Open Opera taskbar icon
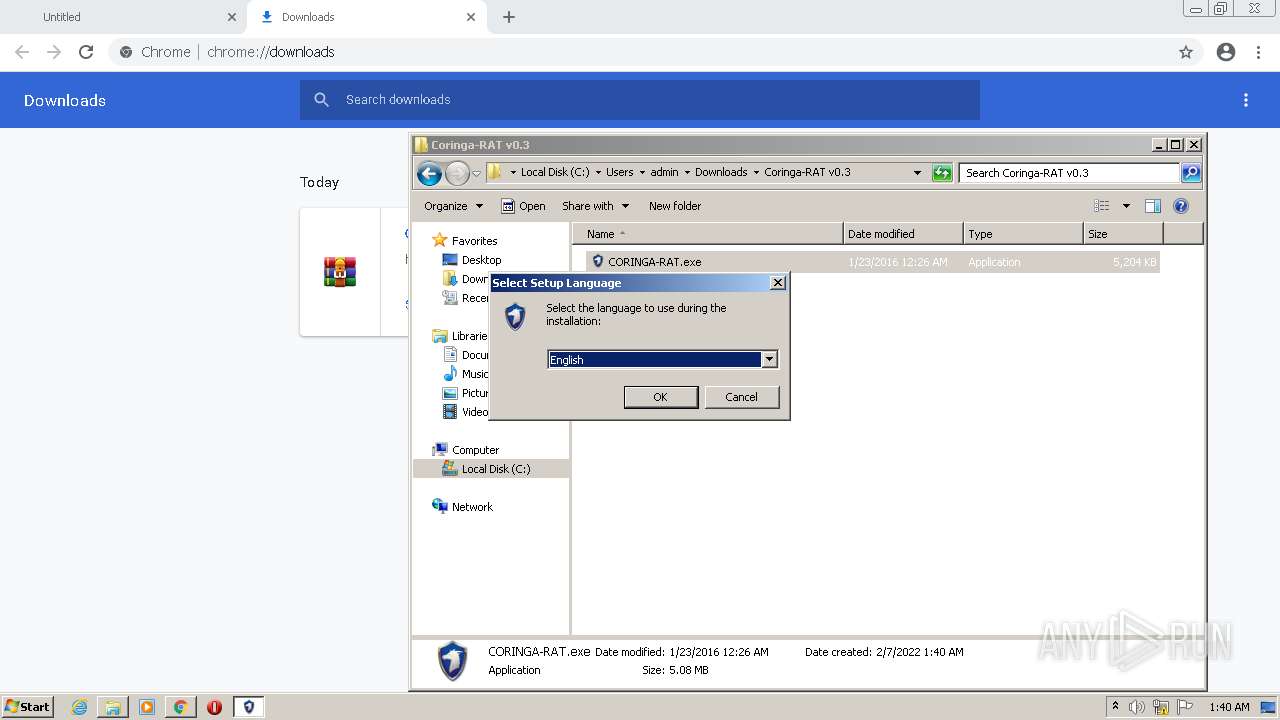The height and width of the screenshot is (720, 1280). click(x=214, y=707)
